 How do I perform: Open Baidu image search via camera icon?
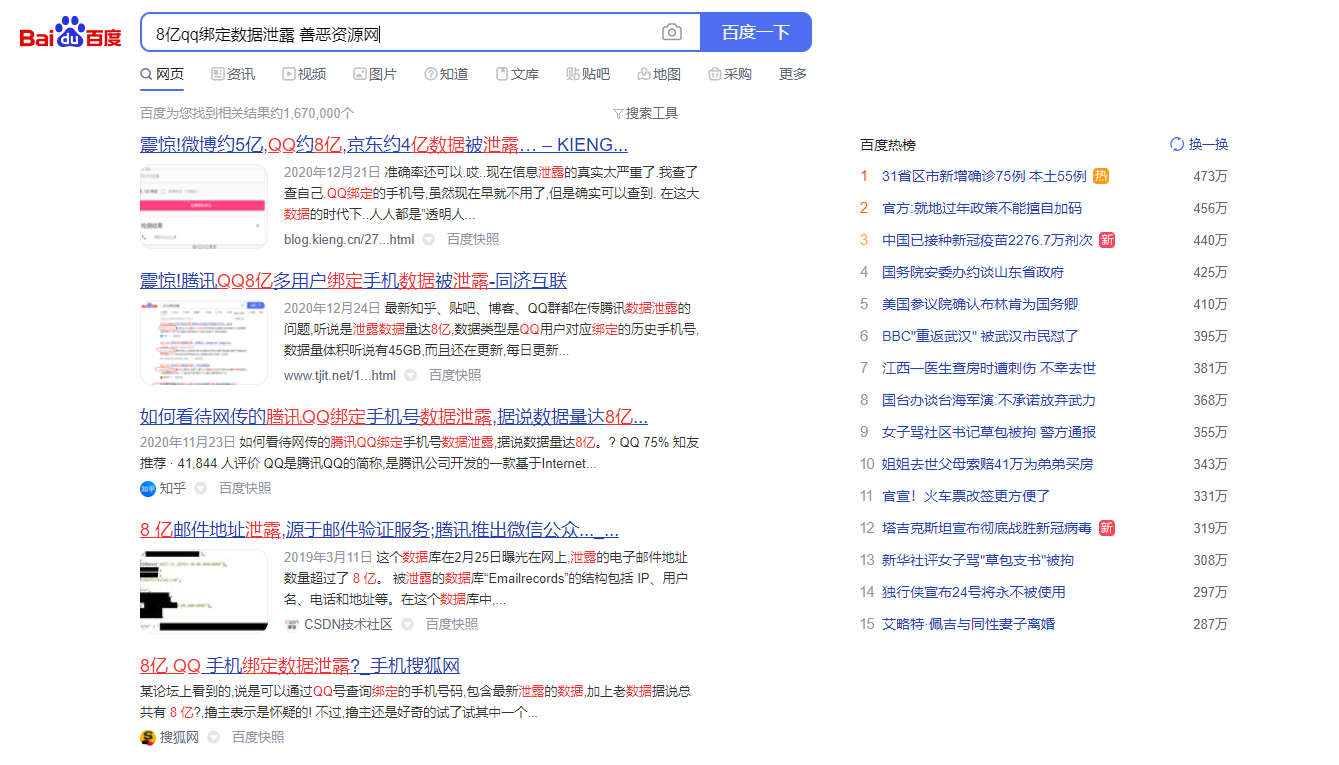click(x=671, y=31)
